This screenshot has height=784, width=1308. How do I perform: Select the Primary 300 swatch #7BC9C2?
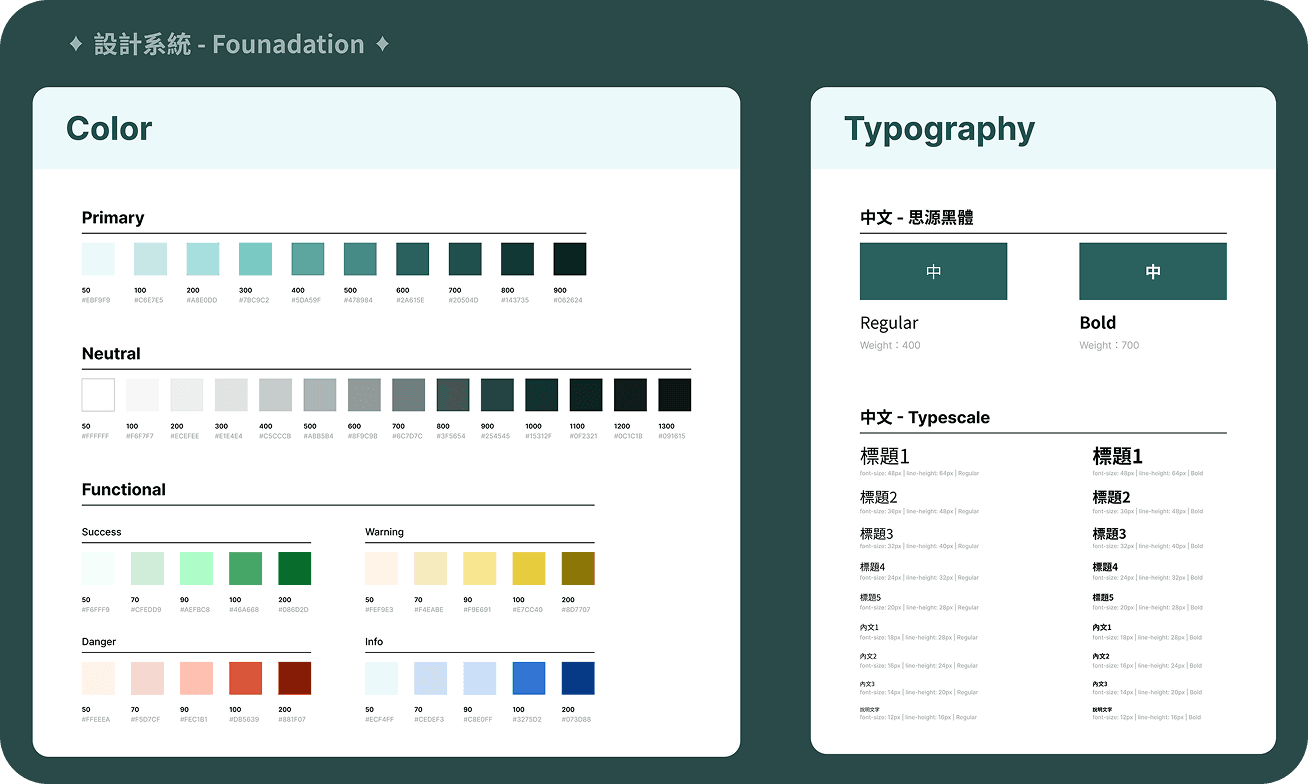coord(255,259)
